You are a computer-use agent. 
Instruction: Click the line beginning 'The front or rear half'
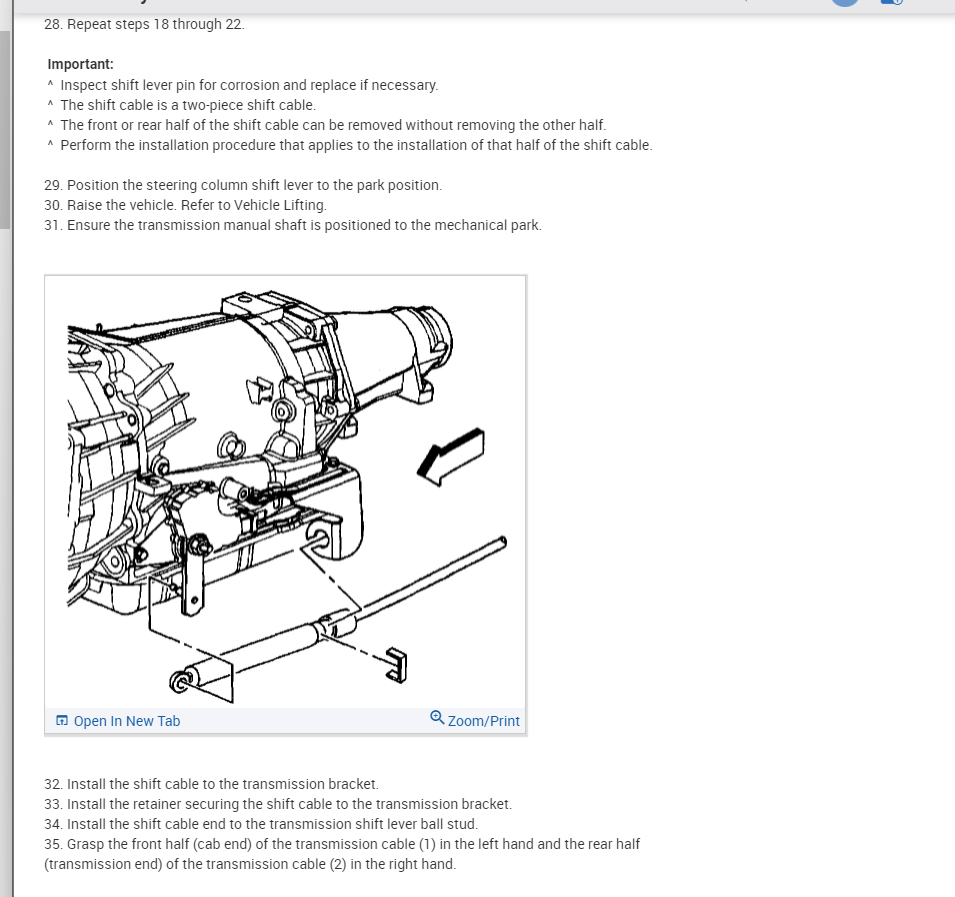click(333, 125)
